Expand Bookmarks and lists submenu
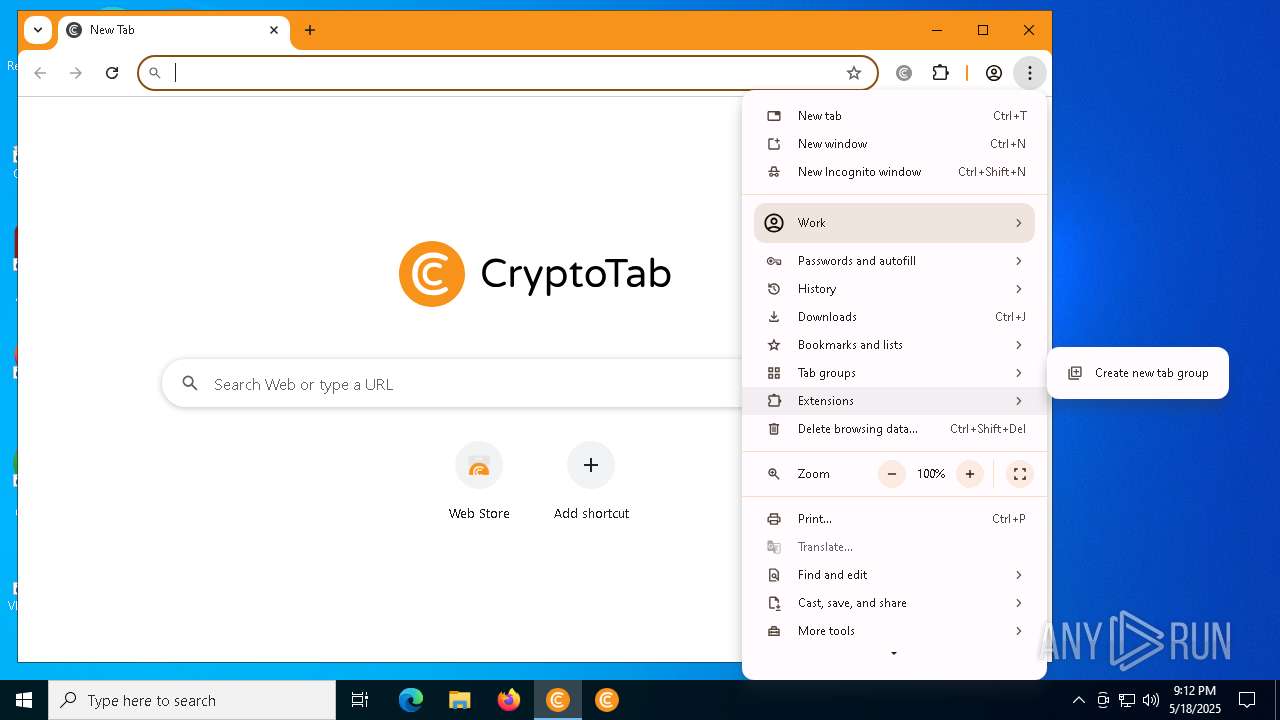The height and width of the screenshot is (720, 1280). [894, 345]
